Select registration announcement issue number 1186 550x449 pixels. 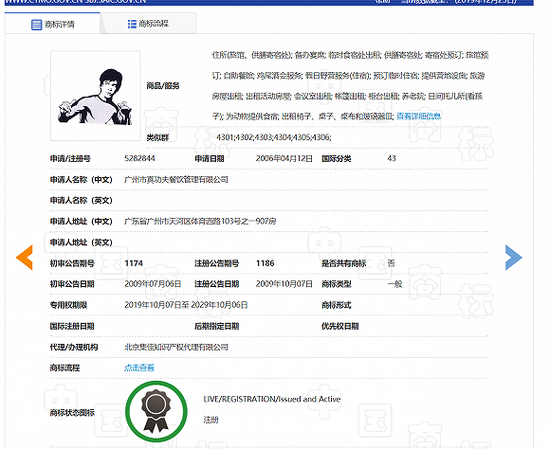pos(265,263)
